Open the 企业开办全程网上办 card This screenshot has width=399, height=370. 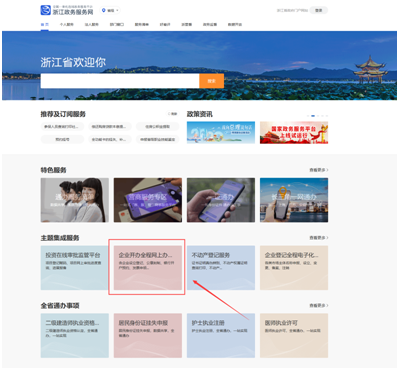(x=148, y=268)
